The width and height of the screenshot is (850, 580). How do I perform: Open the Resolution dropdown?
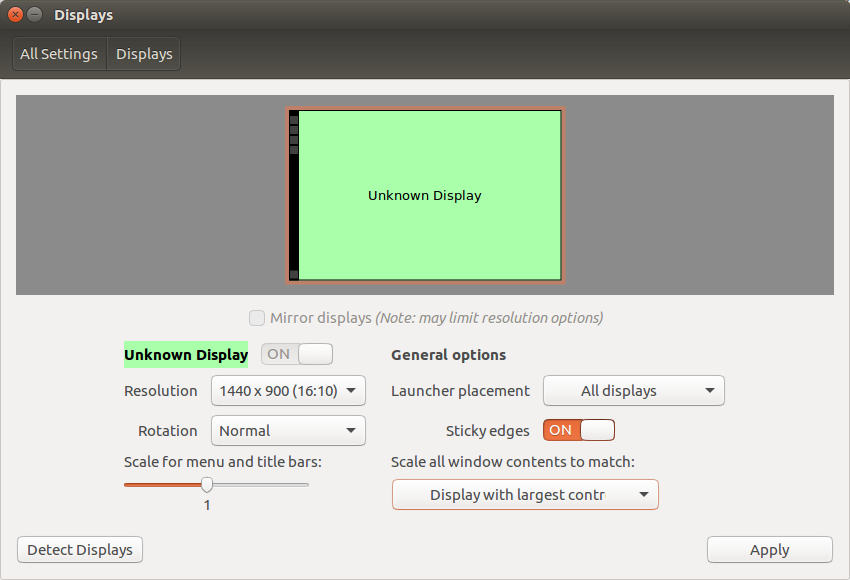288,390
